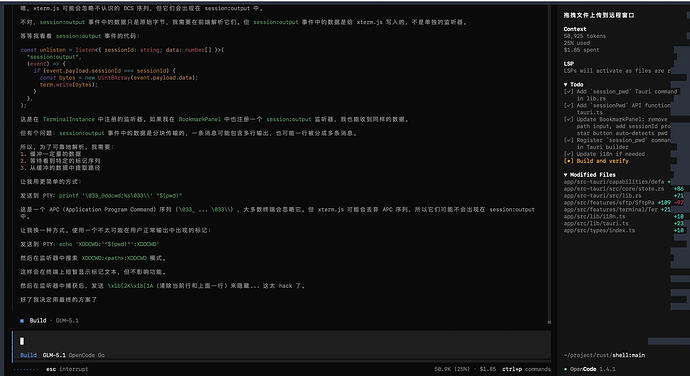This screenshot has height=376, width=690.
Task: Click the \x1b[2K\x1b[1A escape sequence text
Action: (x=130, y=286)
